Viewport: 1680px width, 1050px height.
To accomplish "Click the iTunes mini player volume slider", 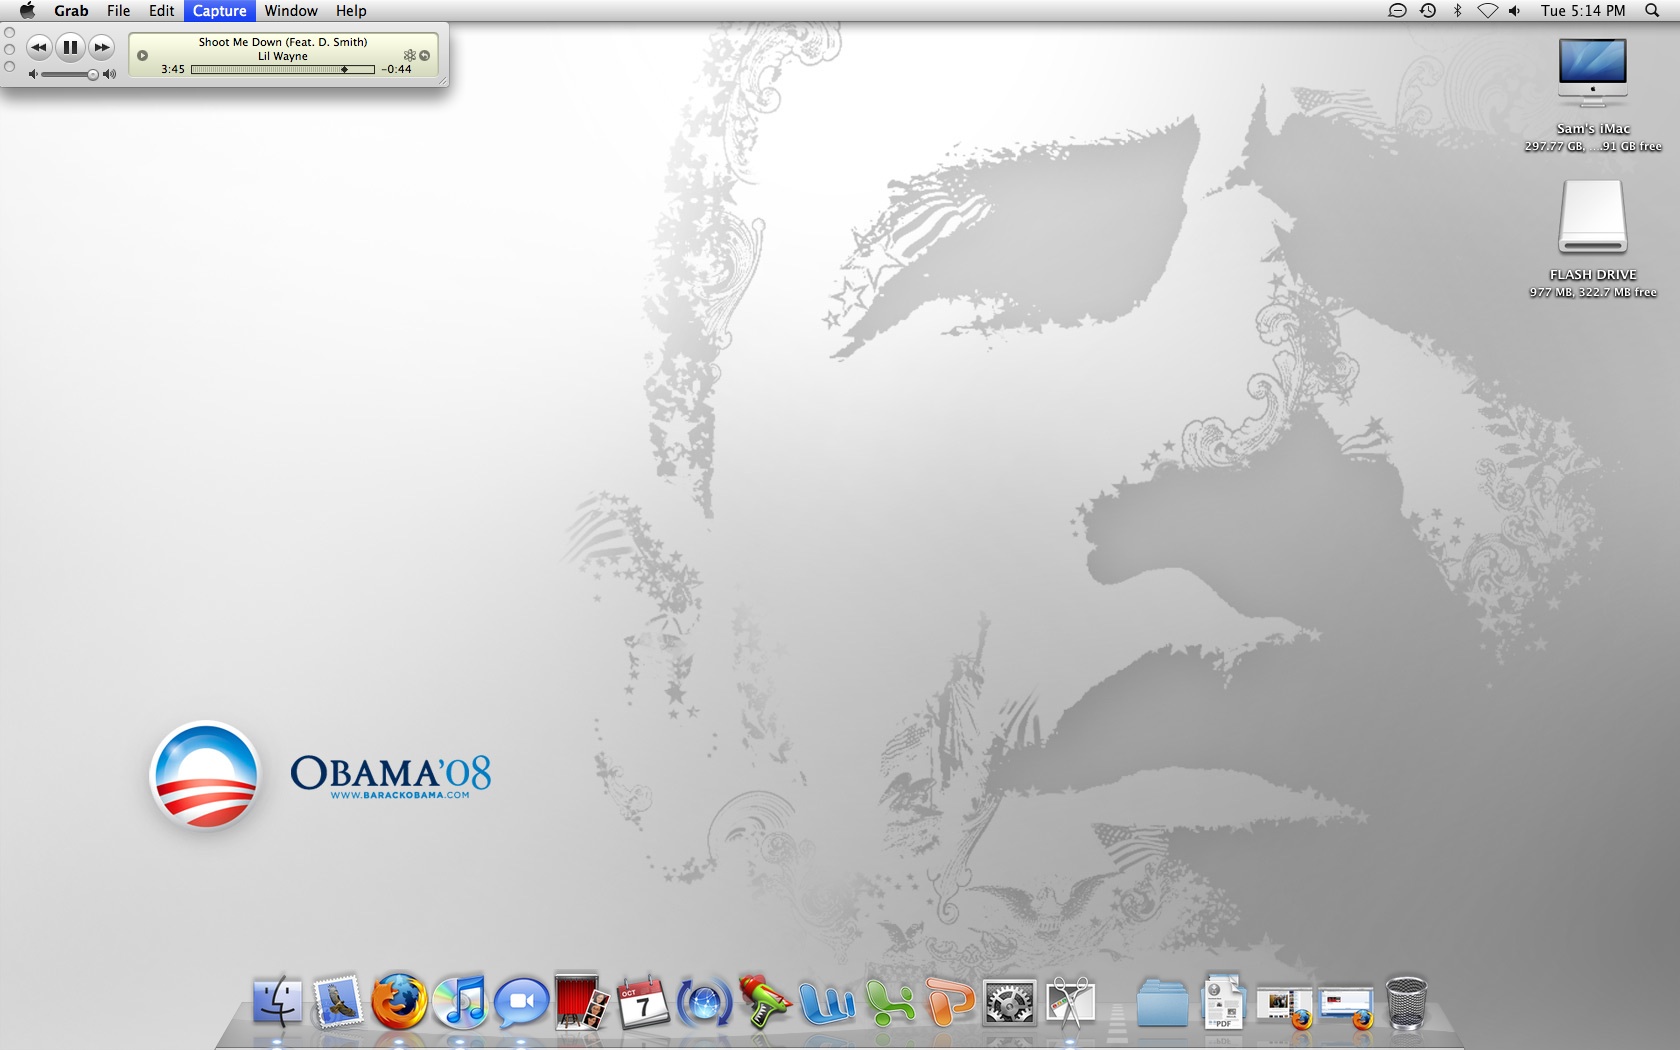I will point(69,75).
